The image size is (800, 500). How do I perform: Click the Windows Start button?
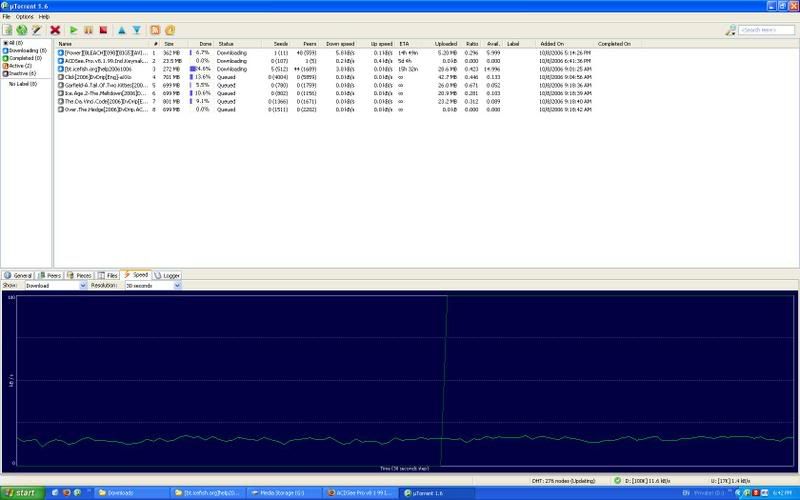coord(22,493)
